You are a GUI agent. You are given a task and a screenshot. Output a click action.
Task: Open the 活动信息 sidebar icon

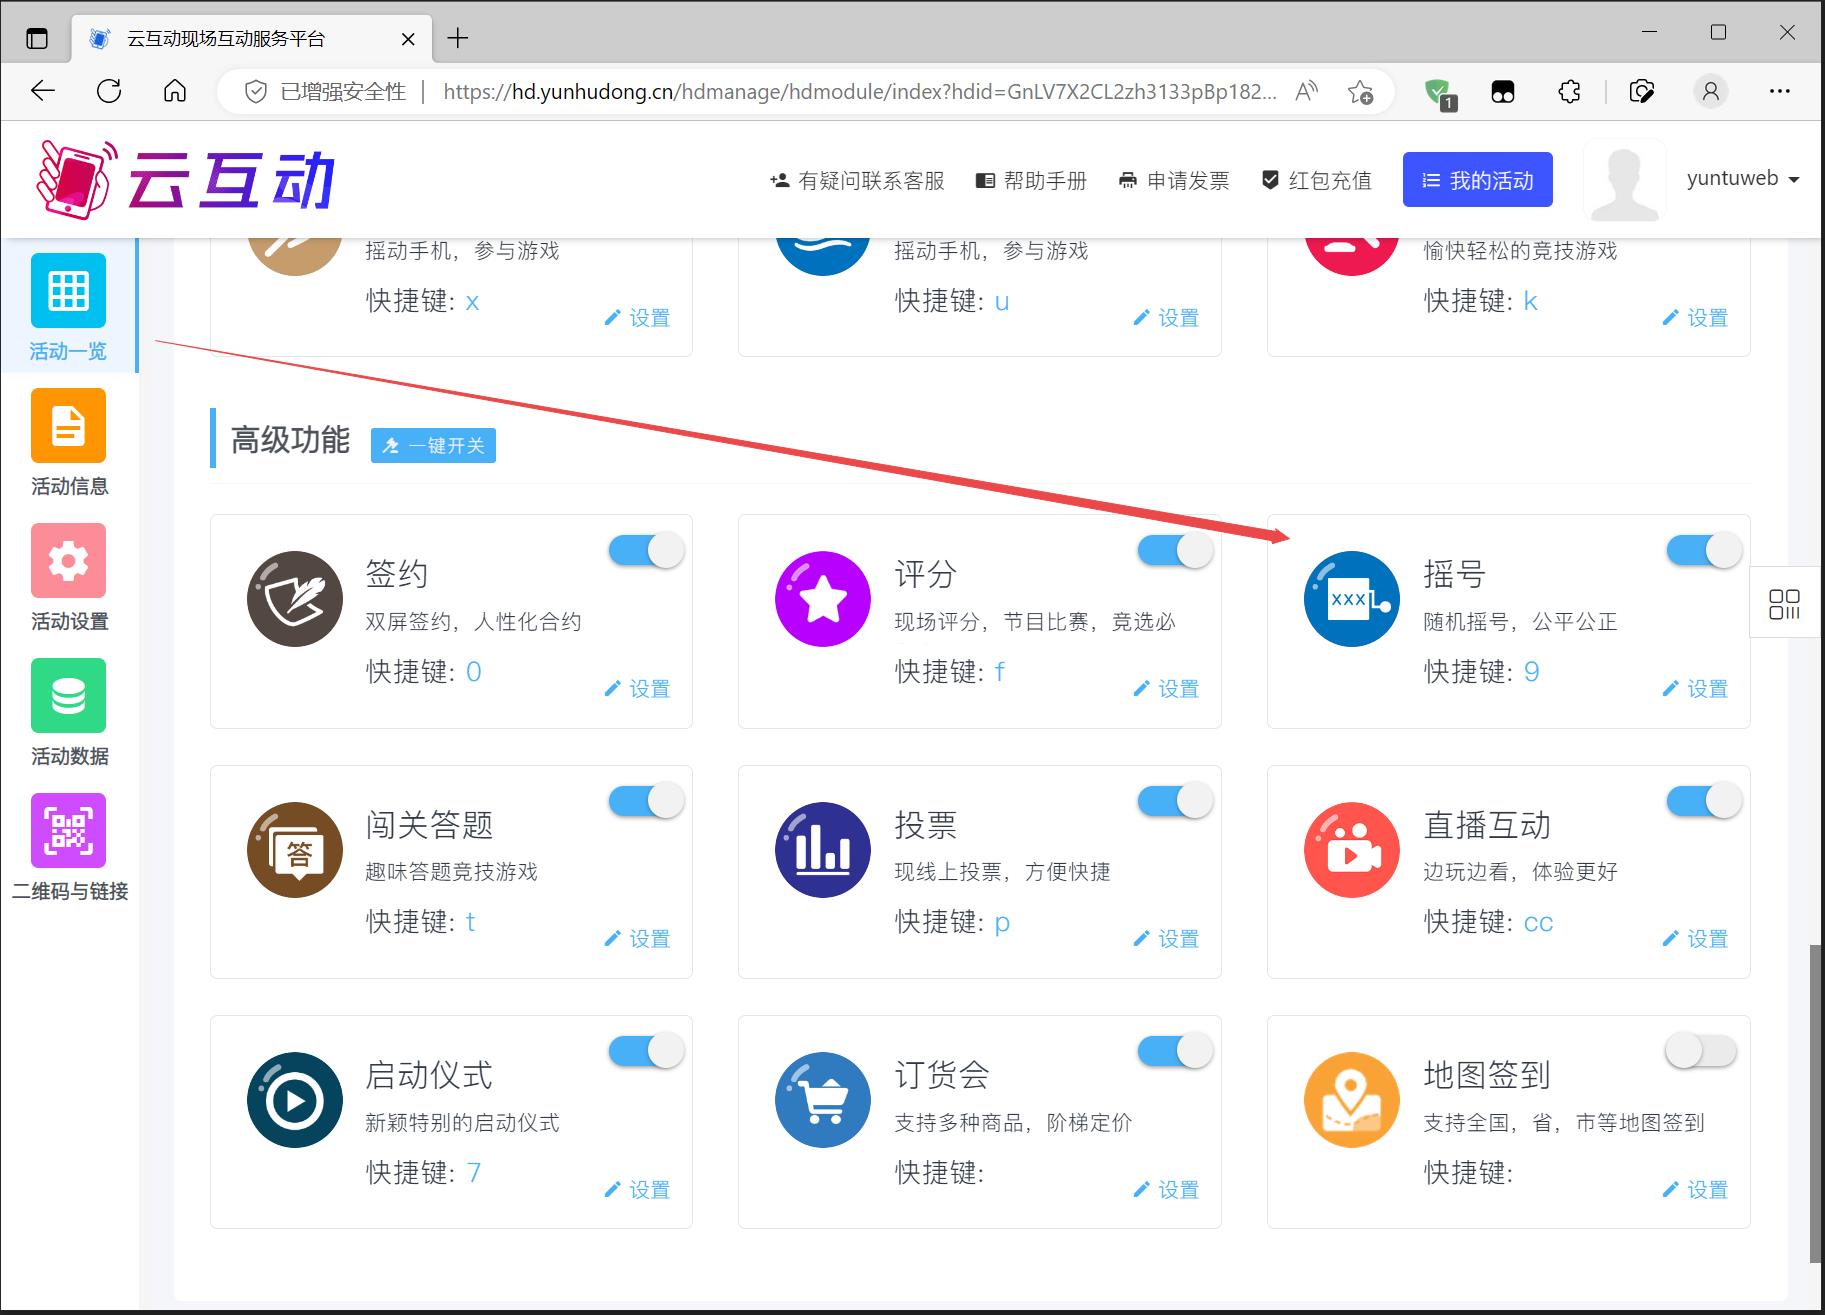pyautogui.click(x=68, y=425)
